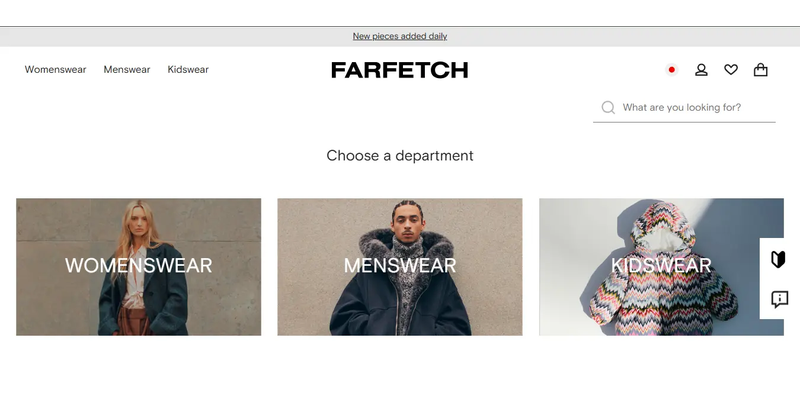Select Kidswear in the top navigation
800x400 pixels.
coord(188,69)
